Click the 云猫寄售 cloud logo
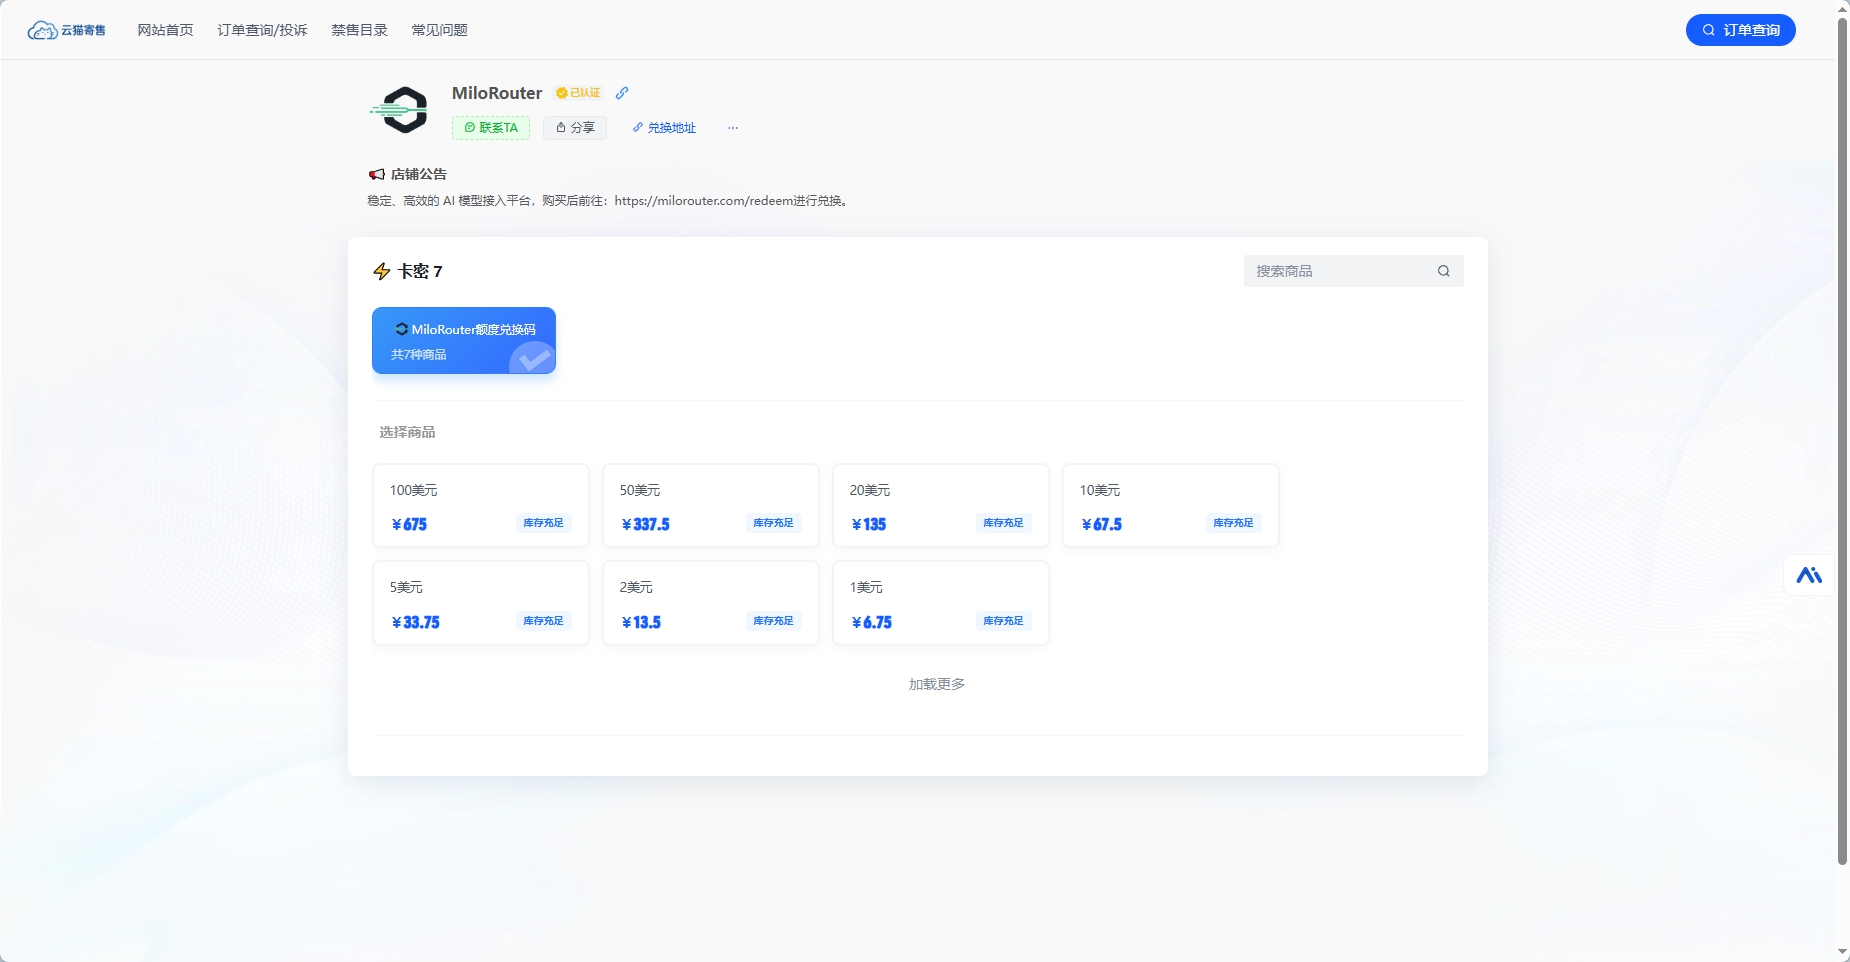Screen dimensions: 1850x962 tap(66, 30)
